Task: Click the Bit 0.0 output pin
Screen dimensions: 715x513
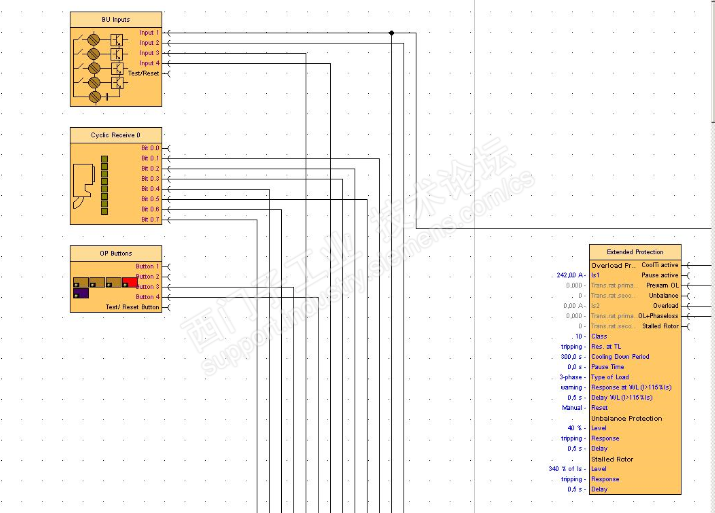Action: [166, 148]
